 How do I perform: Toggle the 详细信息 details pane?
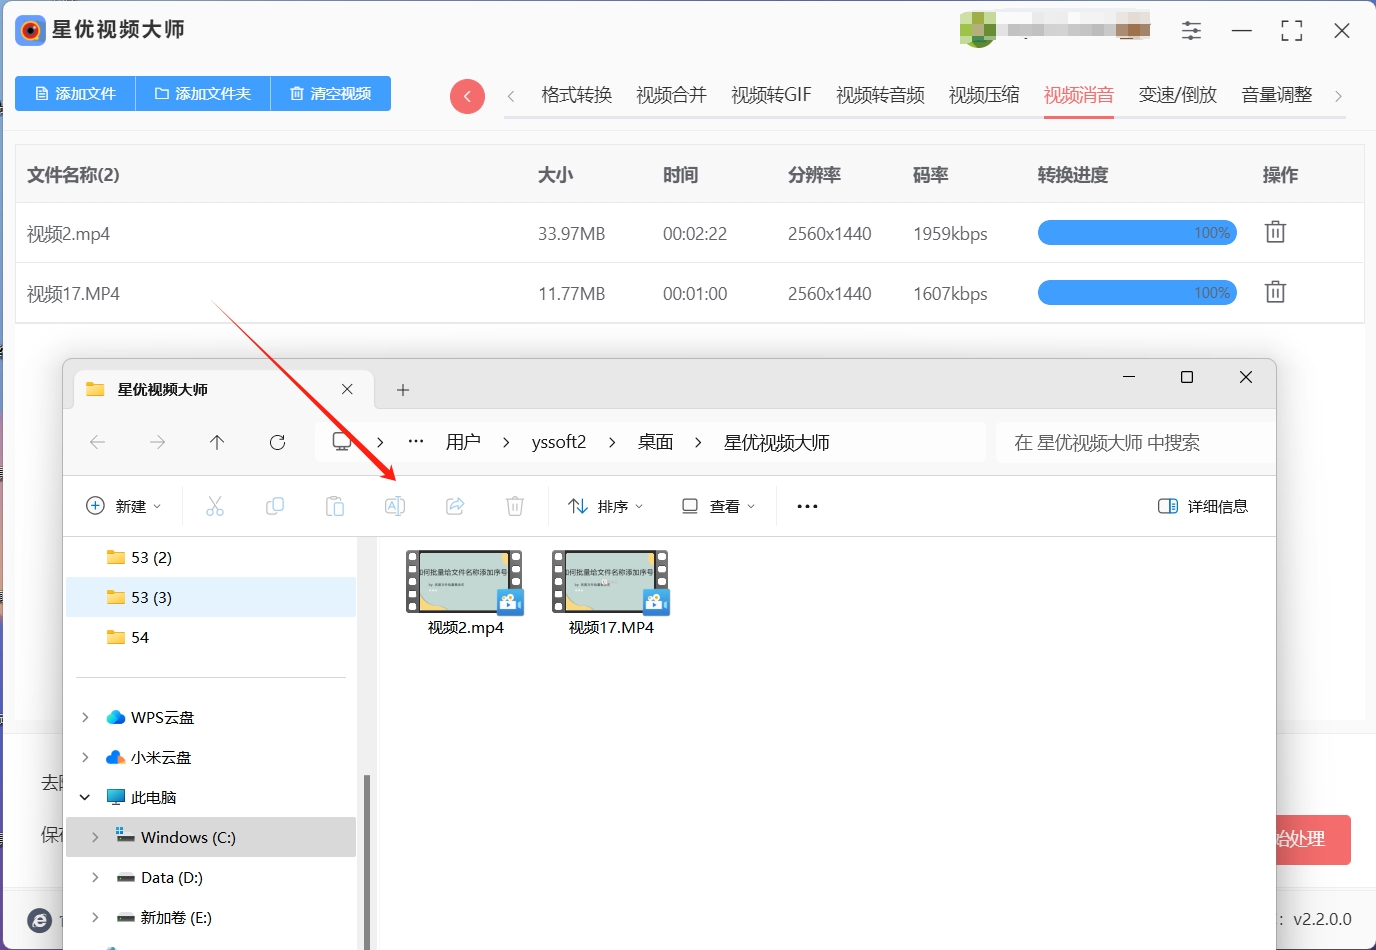[x=1203, y=506]
